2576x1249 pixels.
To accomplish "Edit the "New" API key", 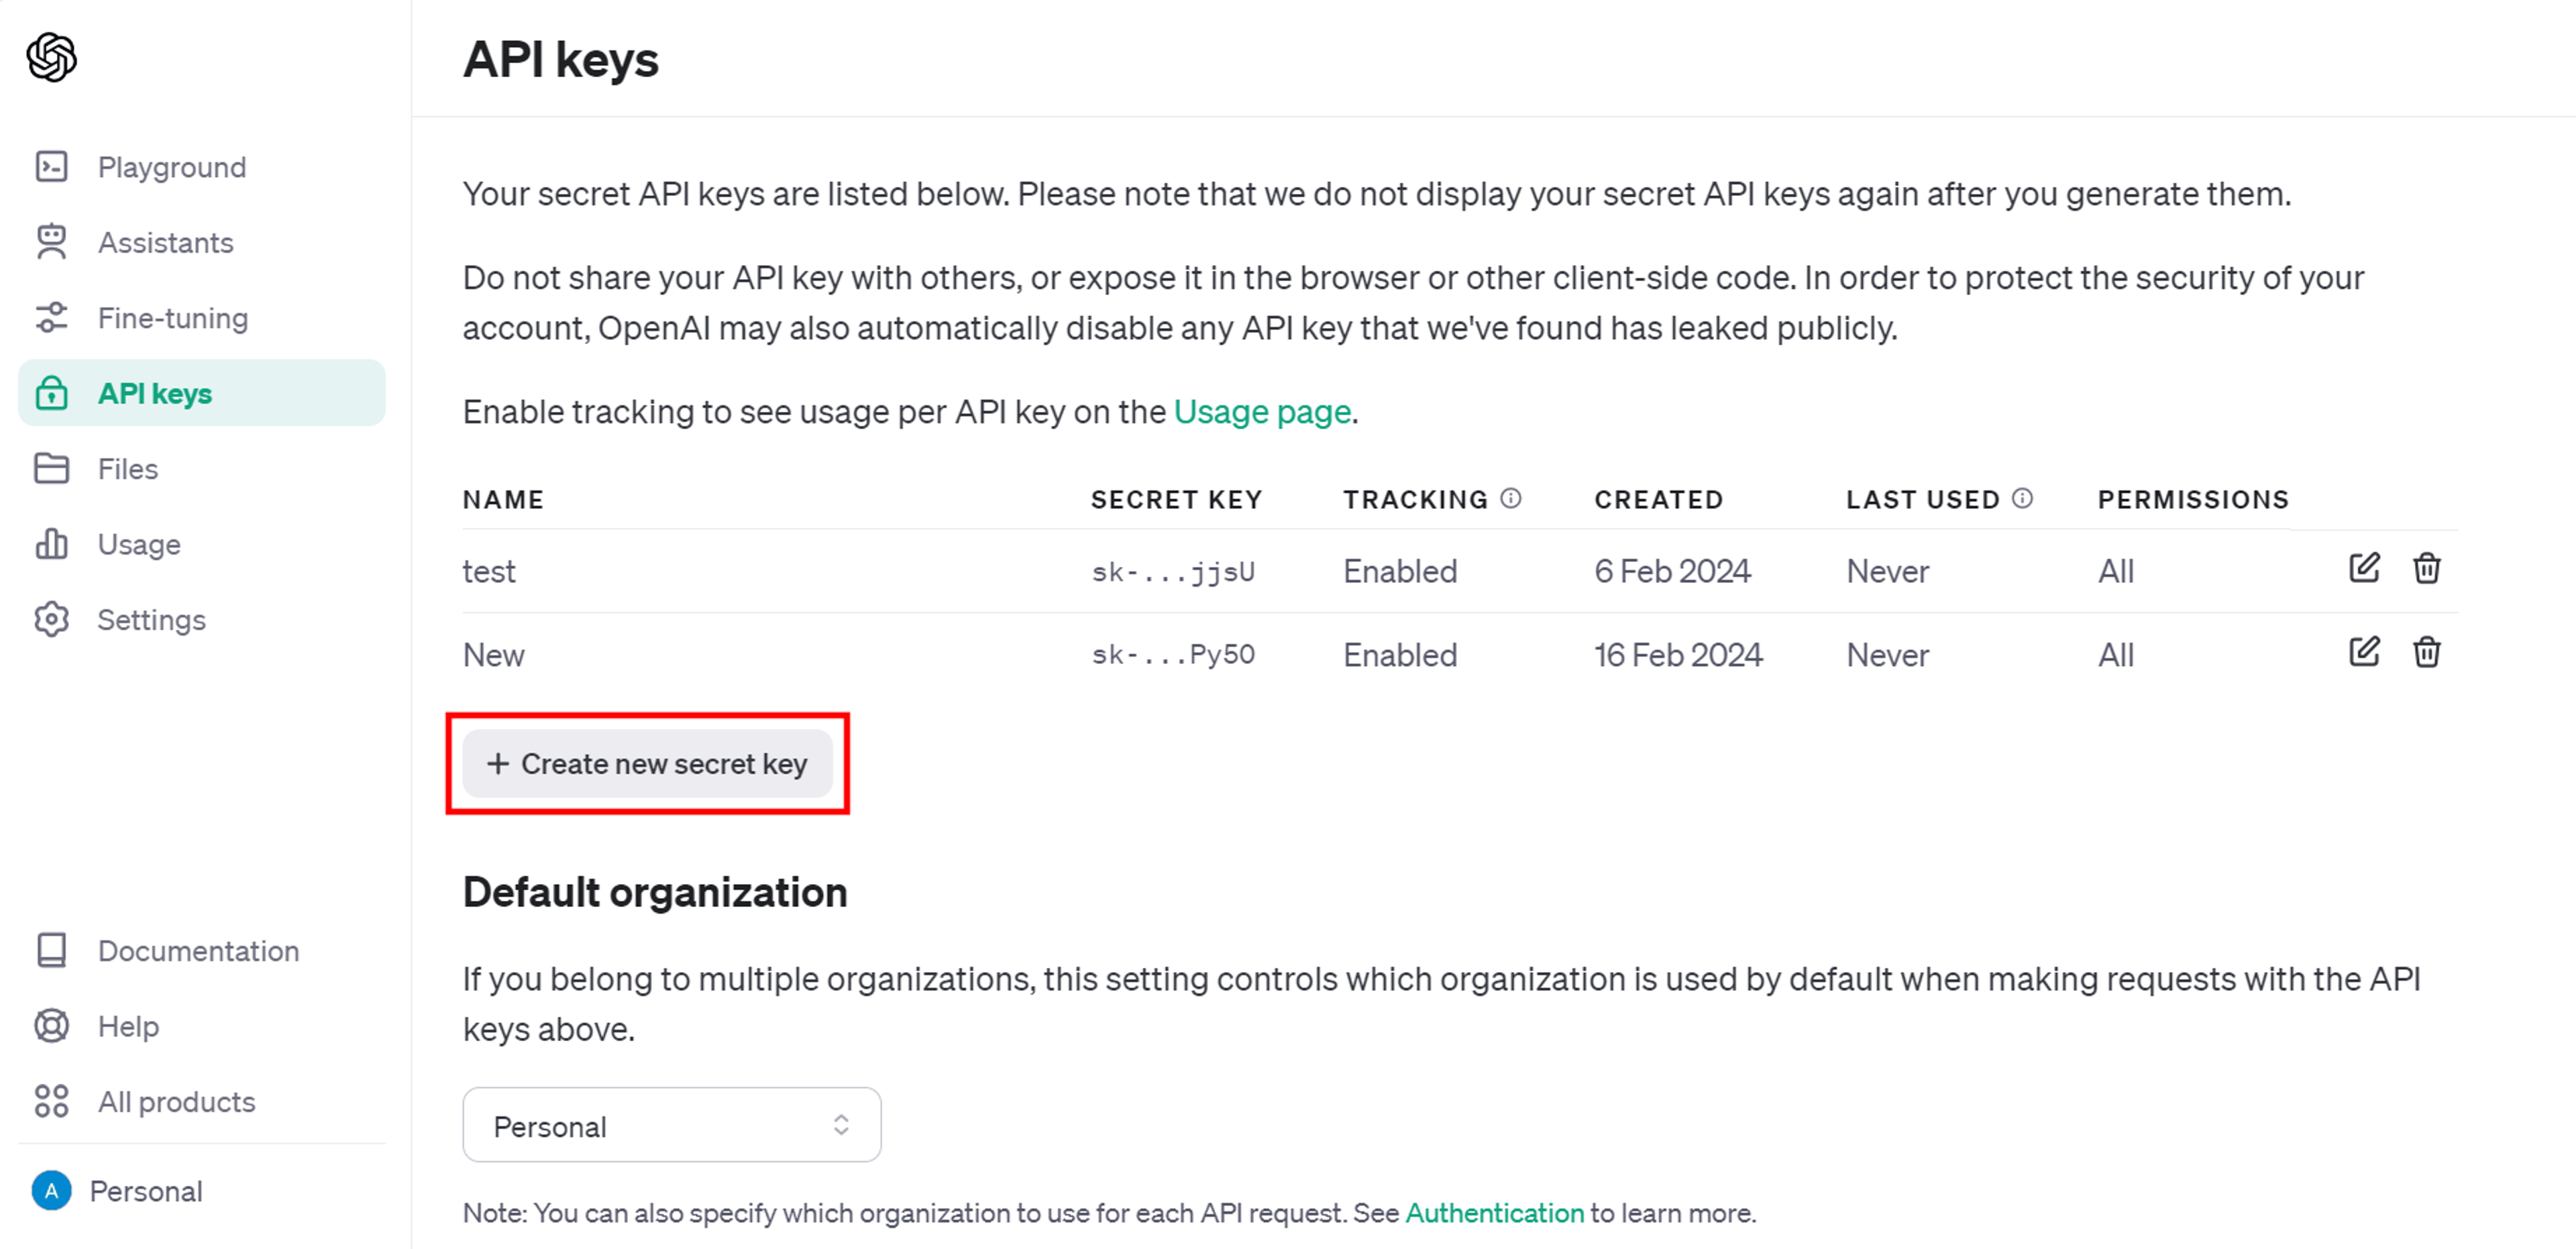I will coord(2363,652).
